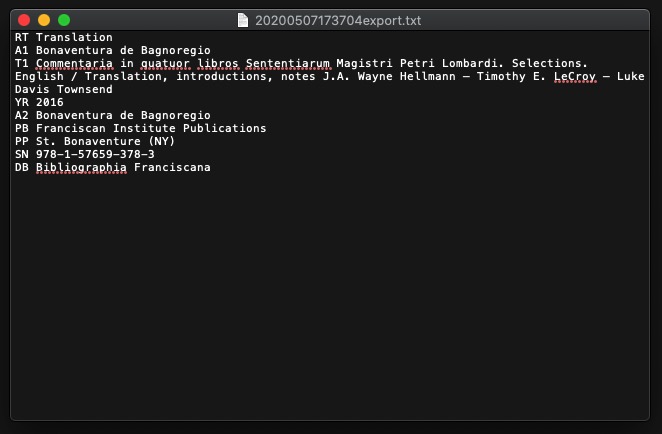Screen dimensions: 662x434
Task: Click the "A2 Bonaventura de Bagnoregio" line
Action: (x=112, y=115)
